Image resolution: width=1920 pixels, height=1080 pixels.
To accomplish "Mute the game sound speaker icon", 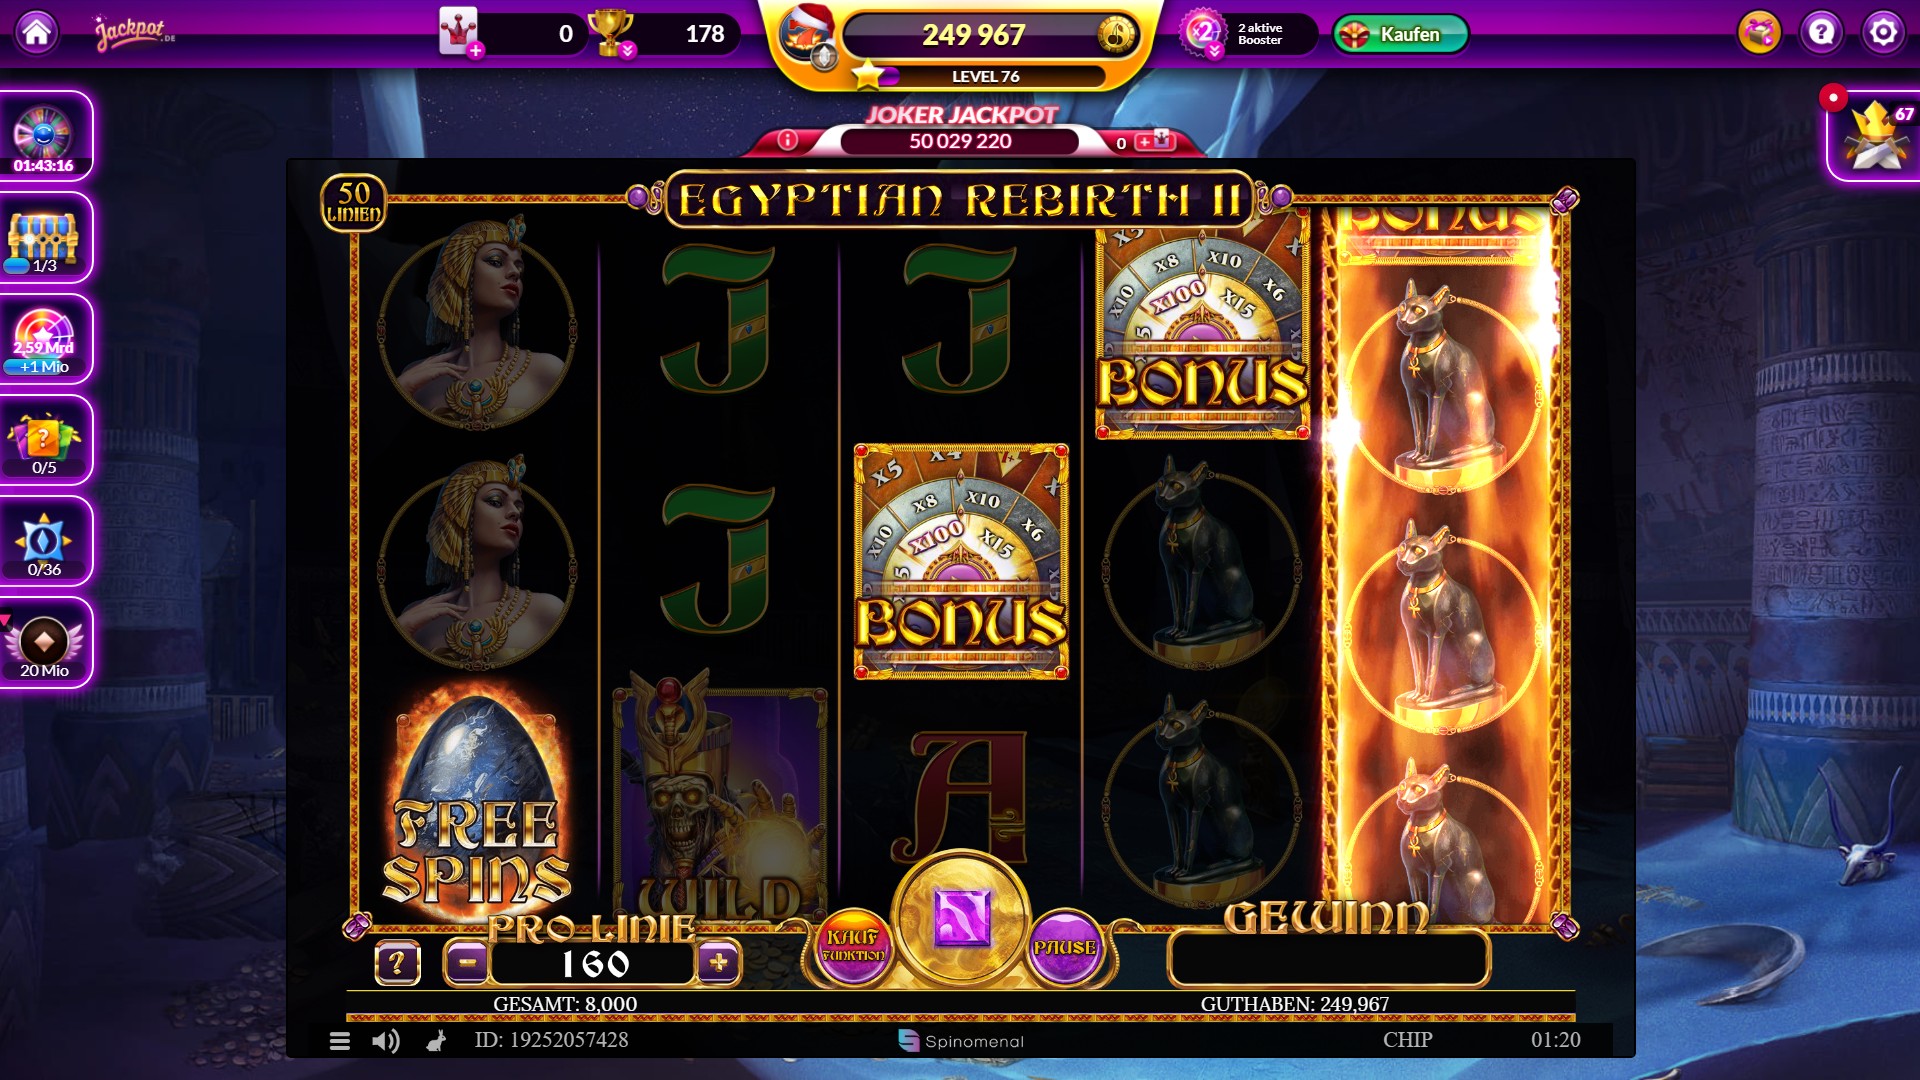I will (385, 1041).
